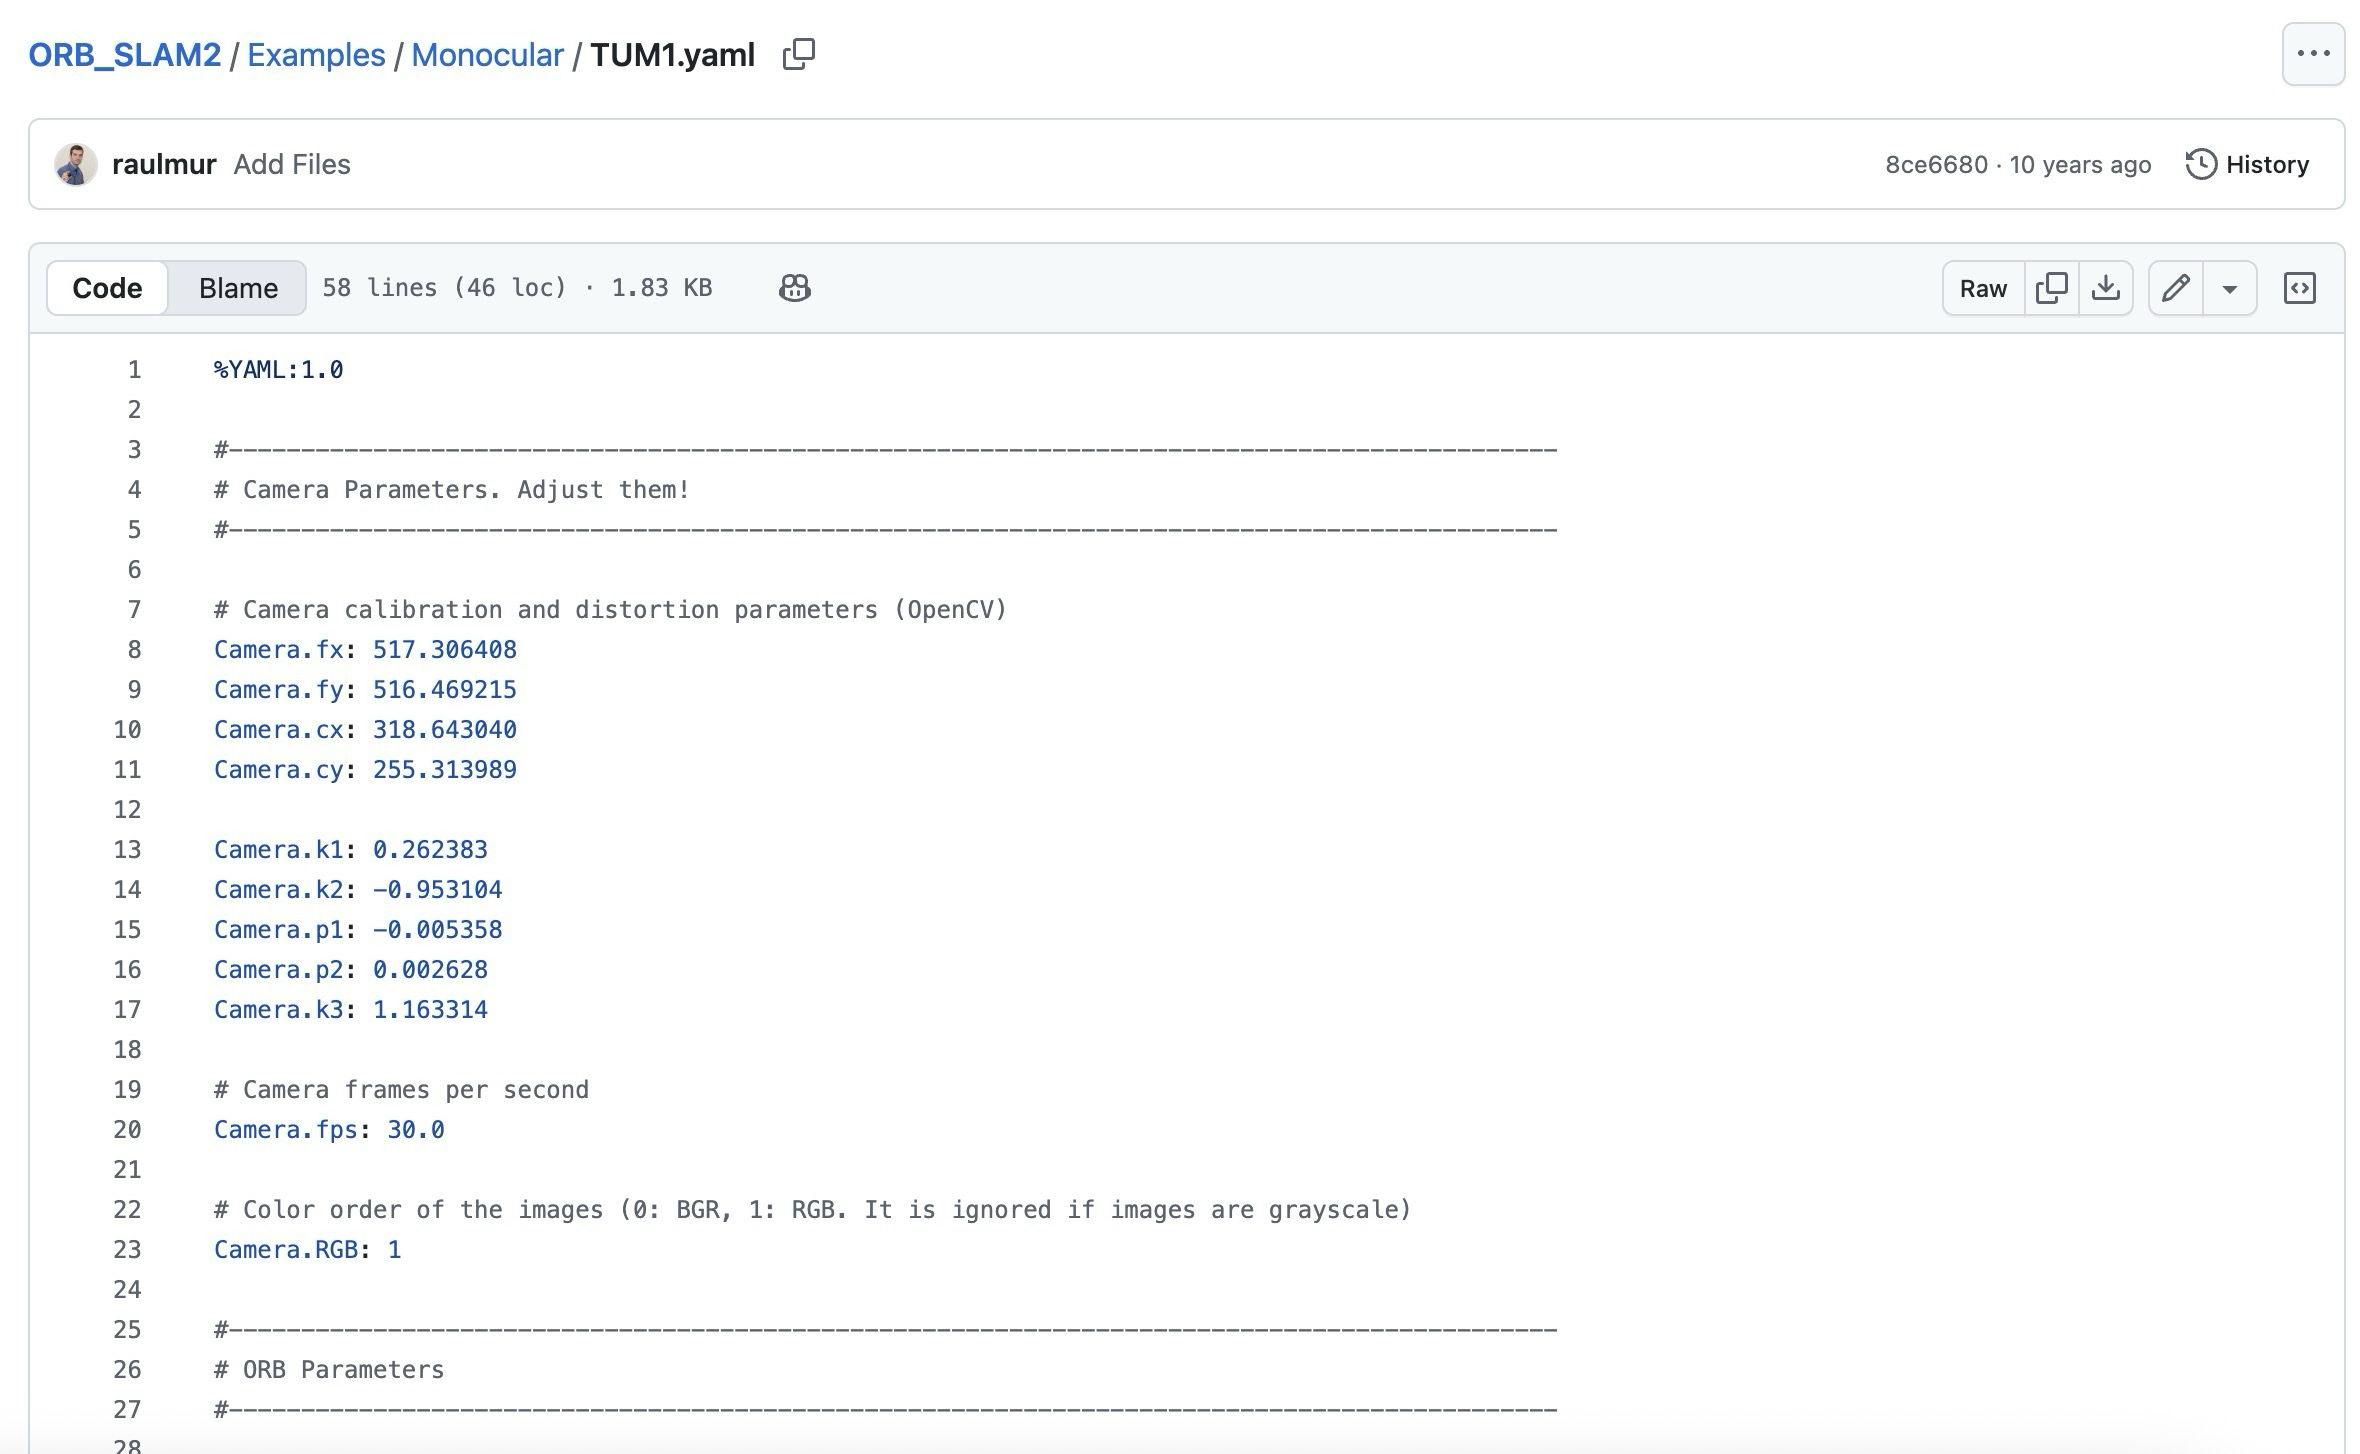Click the '# Camera frames per second' comment
Screen dimensions: 2360x1454
point(401,1090)
